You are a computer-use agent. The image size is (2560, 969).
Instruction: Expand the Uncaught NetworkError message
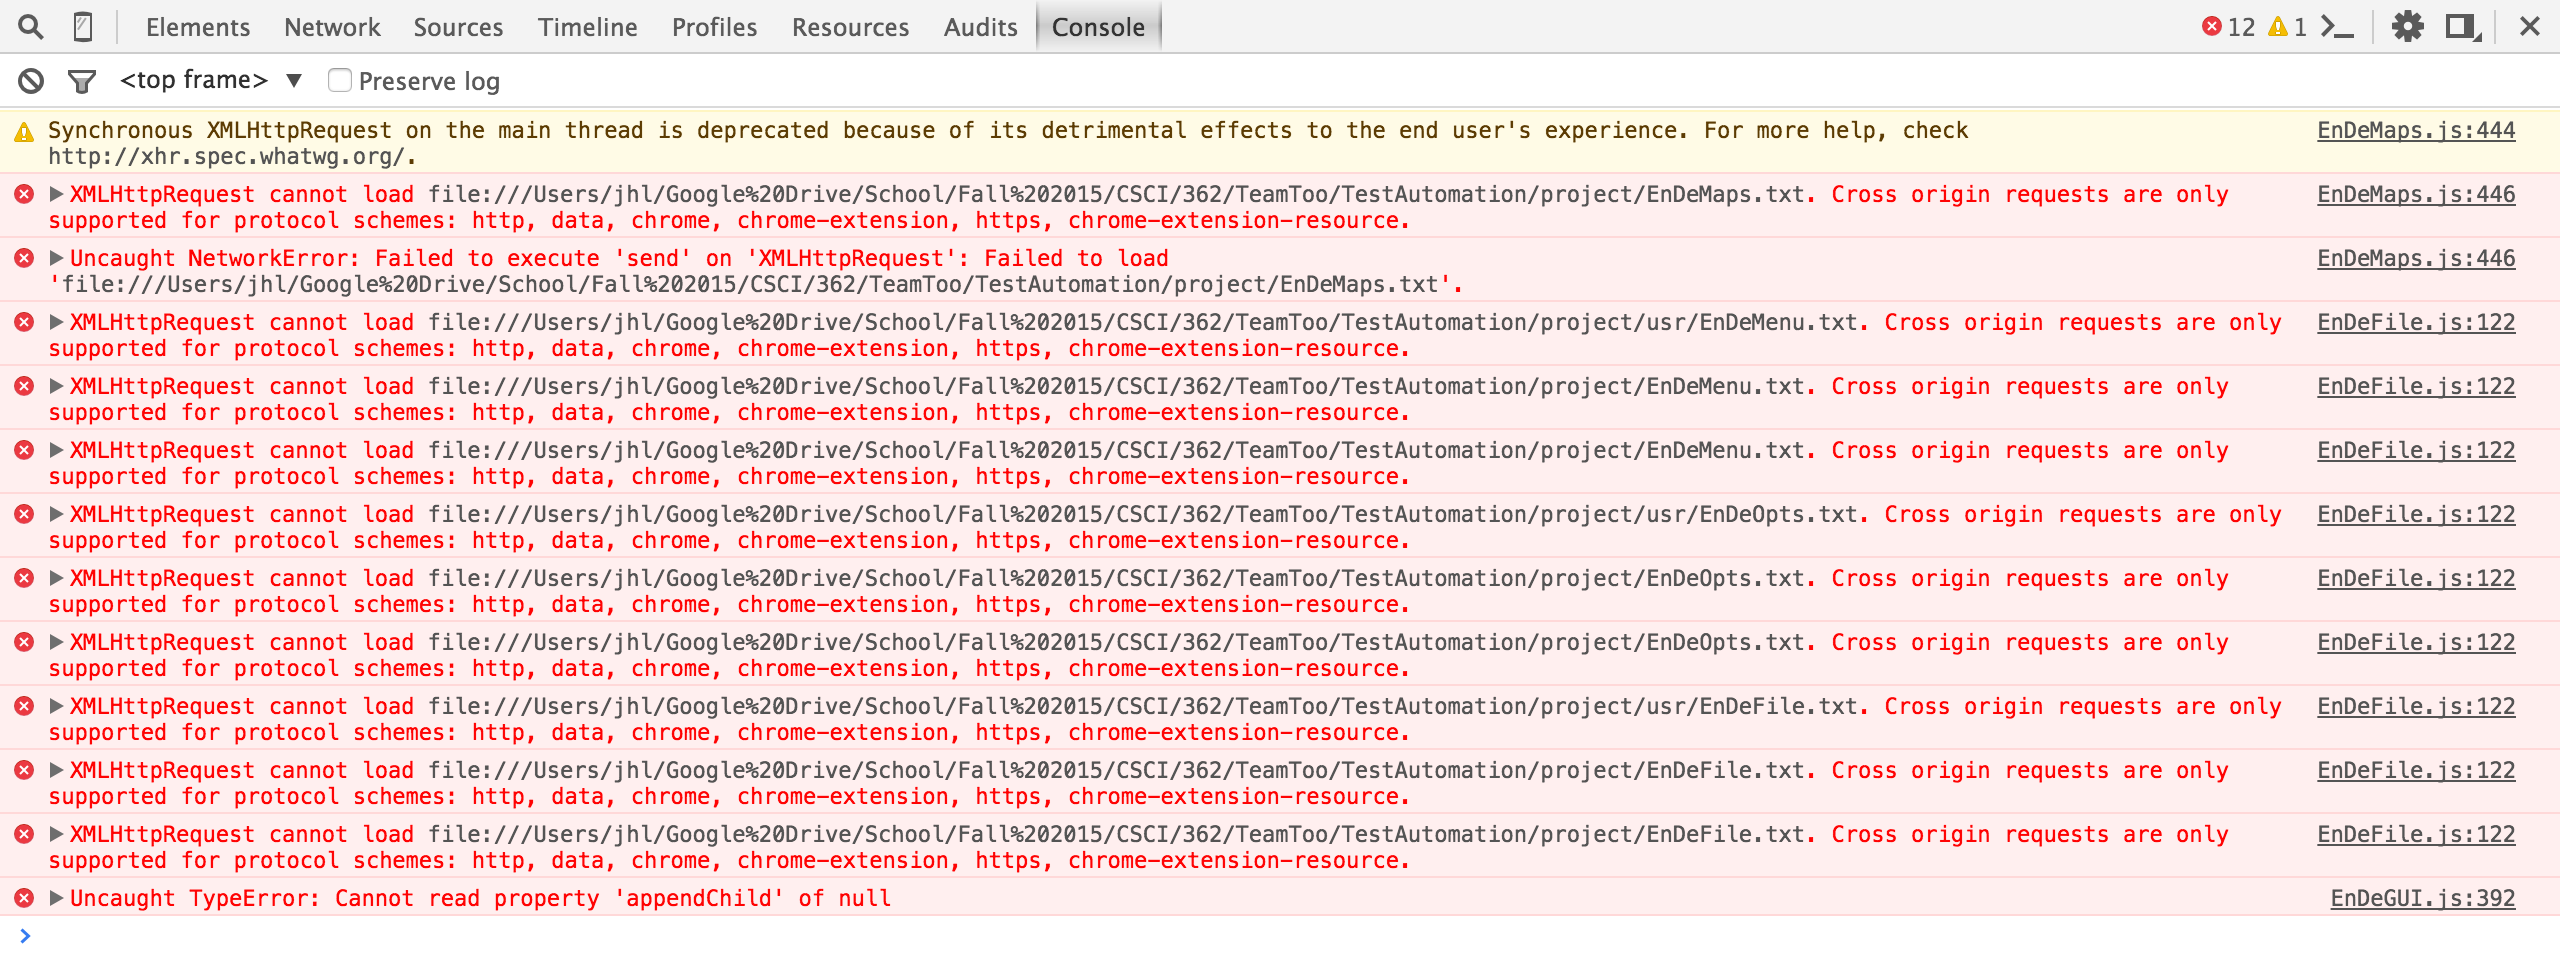(57, 257)
